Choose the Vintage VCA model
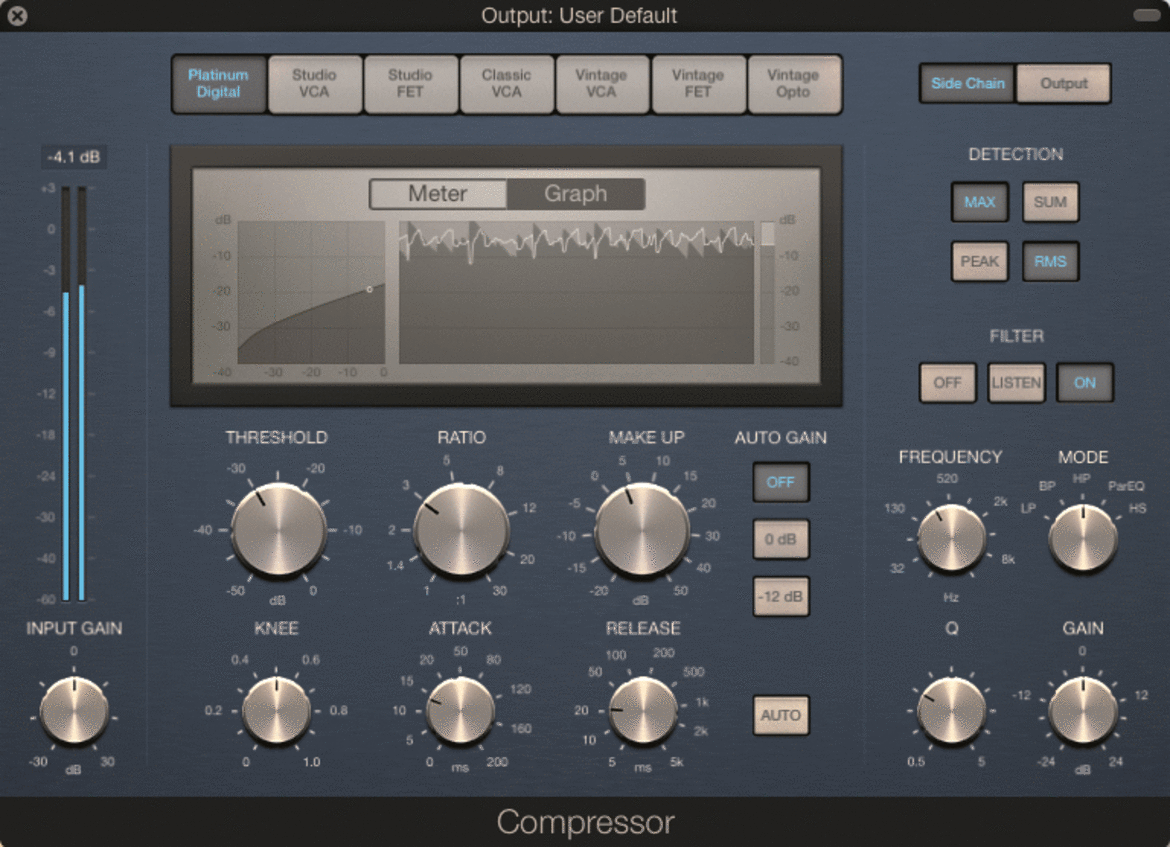 [601, 84]
